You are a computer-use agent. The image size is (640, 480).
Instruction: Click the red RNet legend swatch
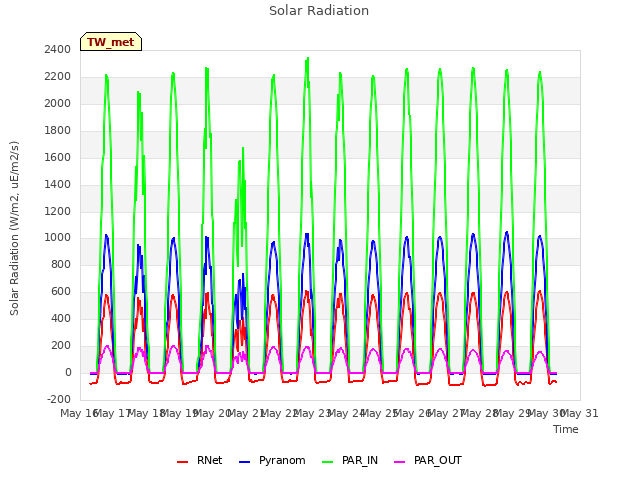pos(182,462)
